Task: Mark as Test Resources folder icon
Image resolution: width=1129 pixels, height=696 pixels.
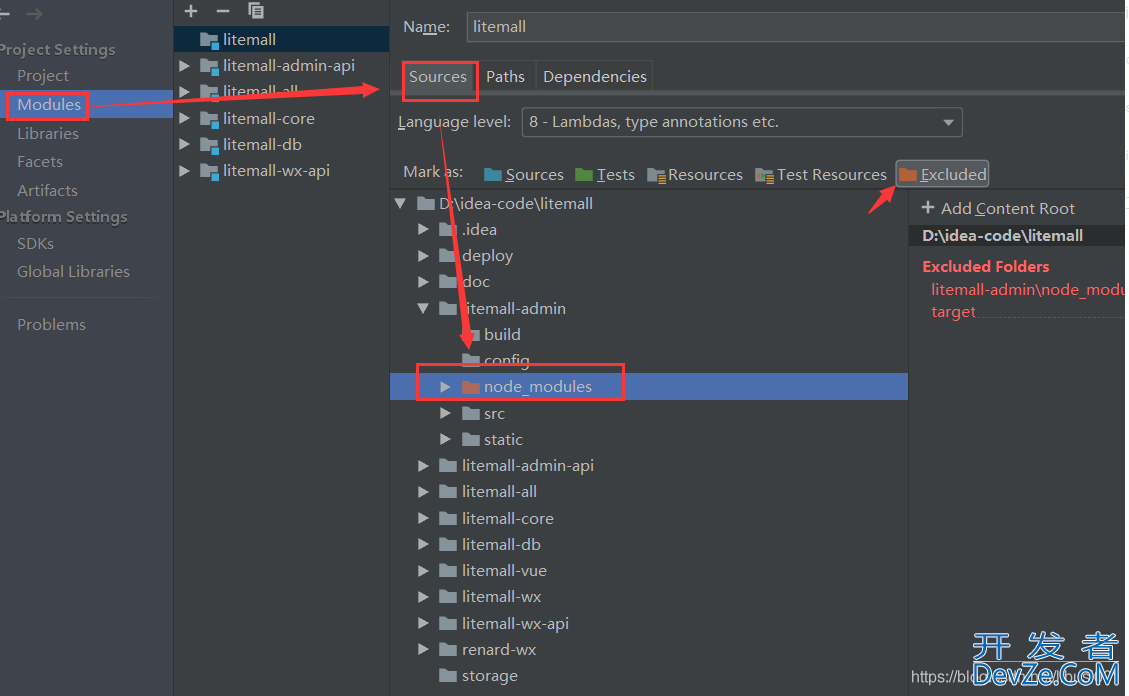Action: pyautogui.click(x=764, y=175)
